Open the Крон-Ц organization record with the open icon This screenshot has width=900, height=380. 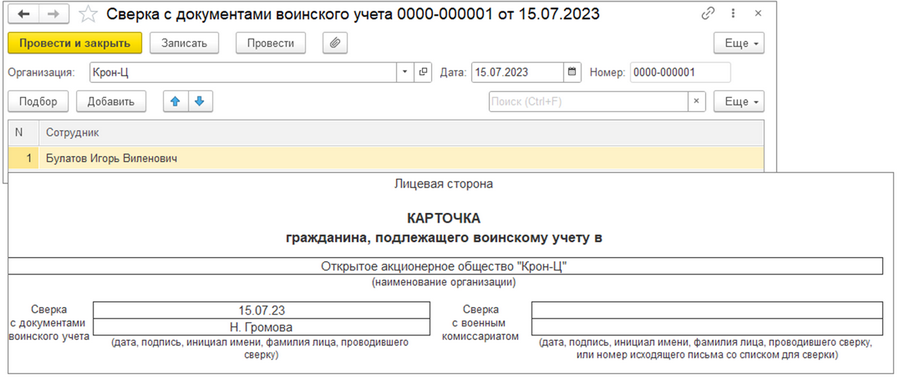[x=424, y=72]
